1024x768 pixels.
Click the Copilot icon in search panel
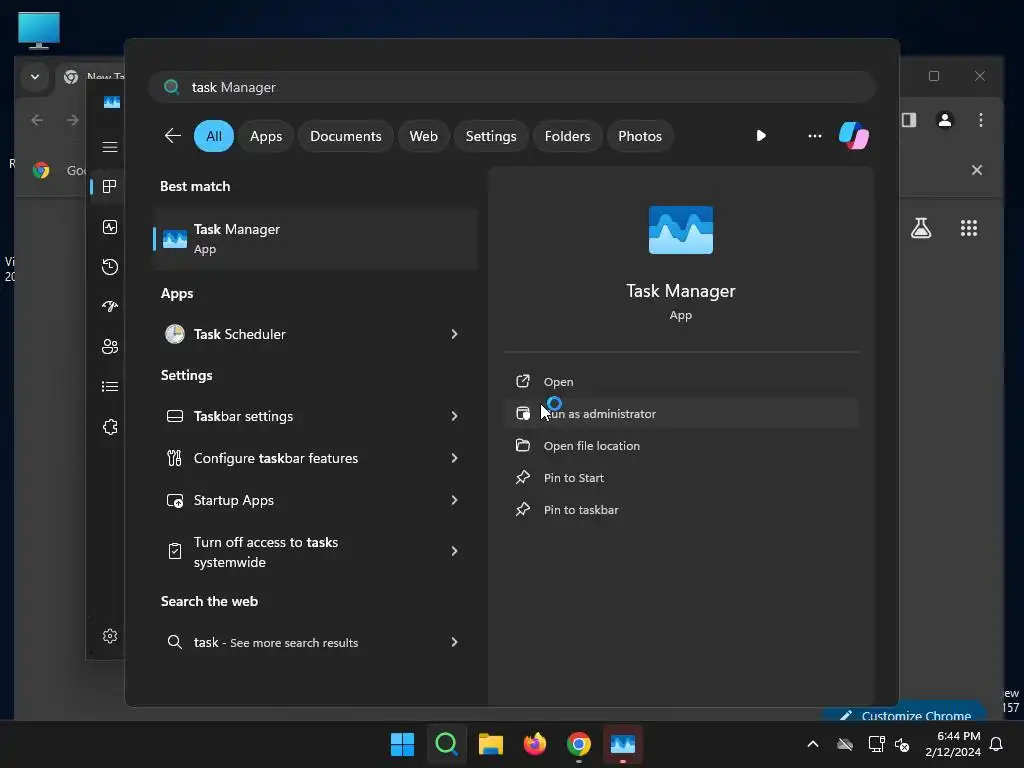(x=854, y=136)
